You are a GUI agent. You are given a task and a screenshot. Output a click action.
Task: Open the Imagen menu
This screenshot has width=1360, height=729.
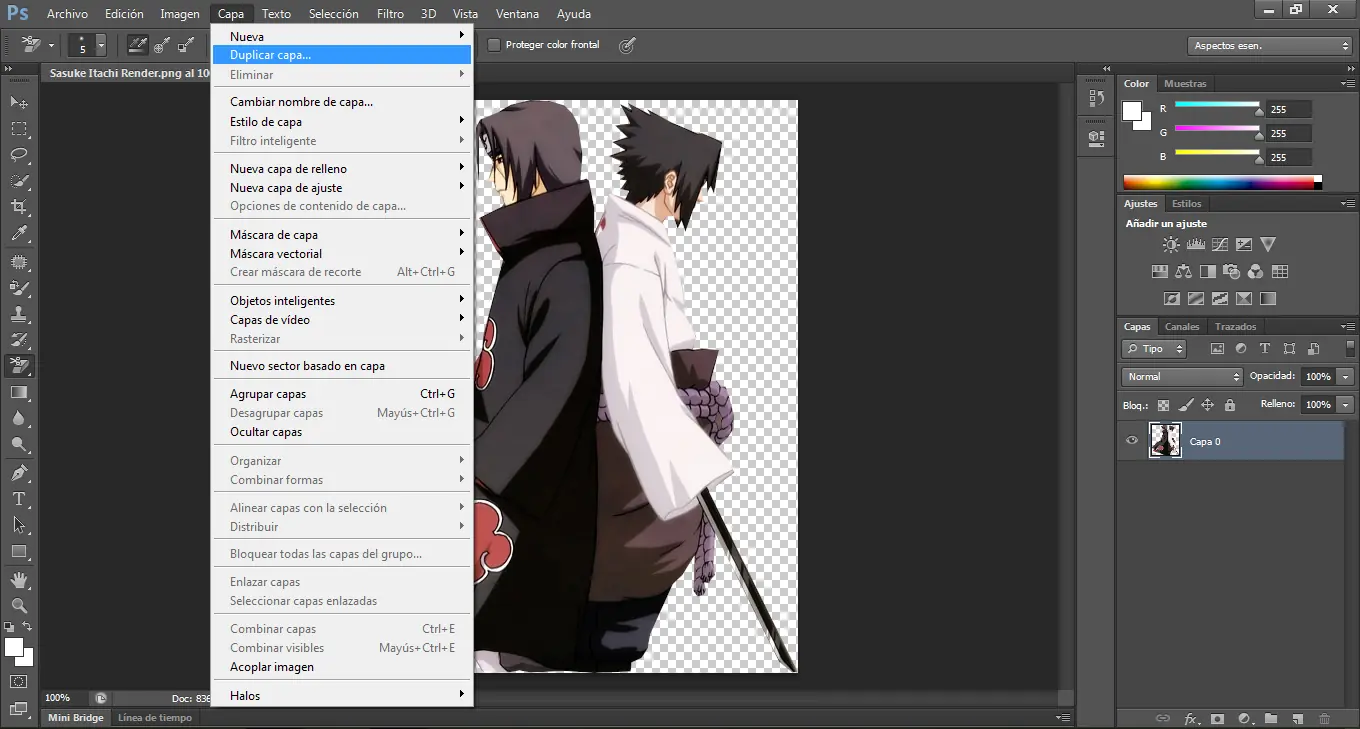click(180, 14)
